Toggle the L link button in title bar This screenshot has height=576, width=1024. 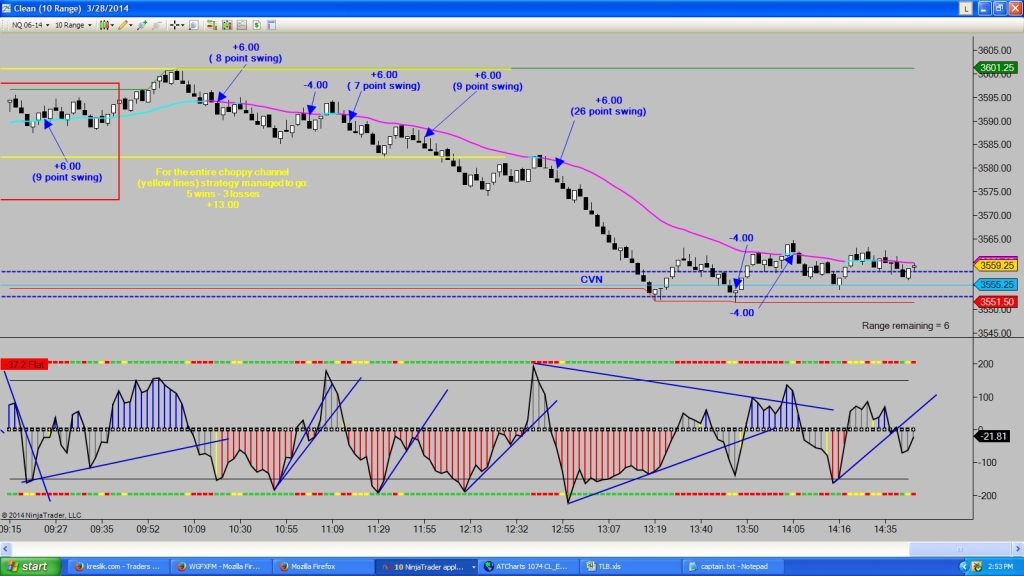coord(964,8)
